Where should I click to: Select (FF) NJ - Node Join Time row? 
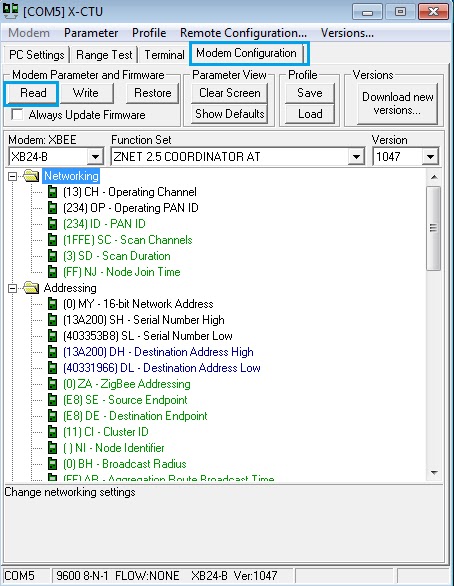(122, 272)
